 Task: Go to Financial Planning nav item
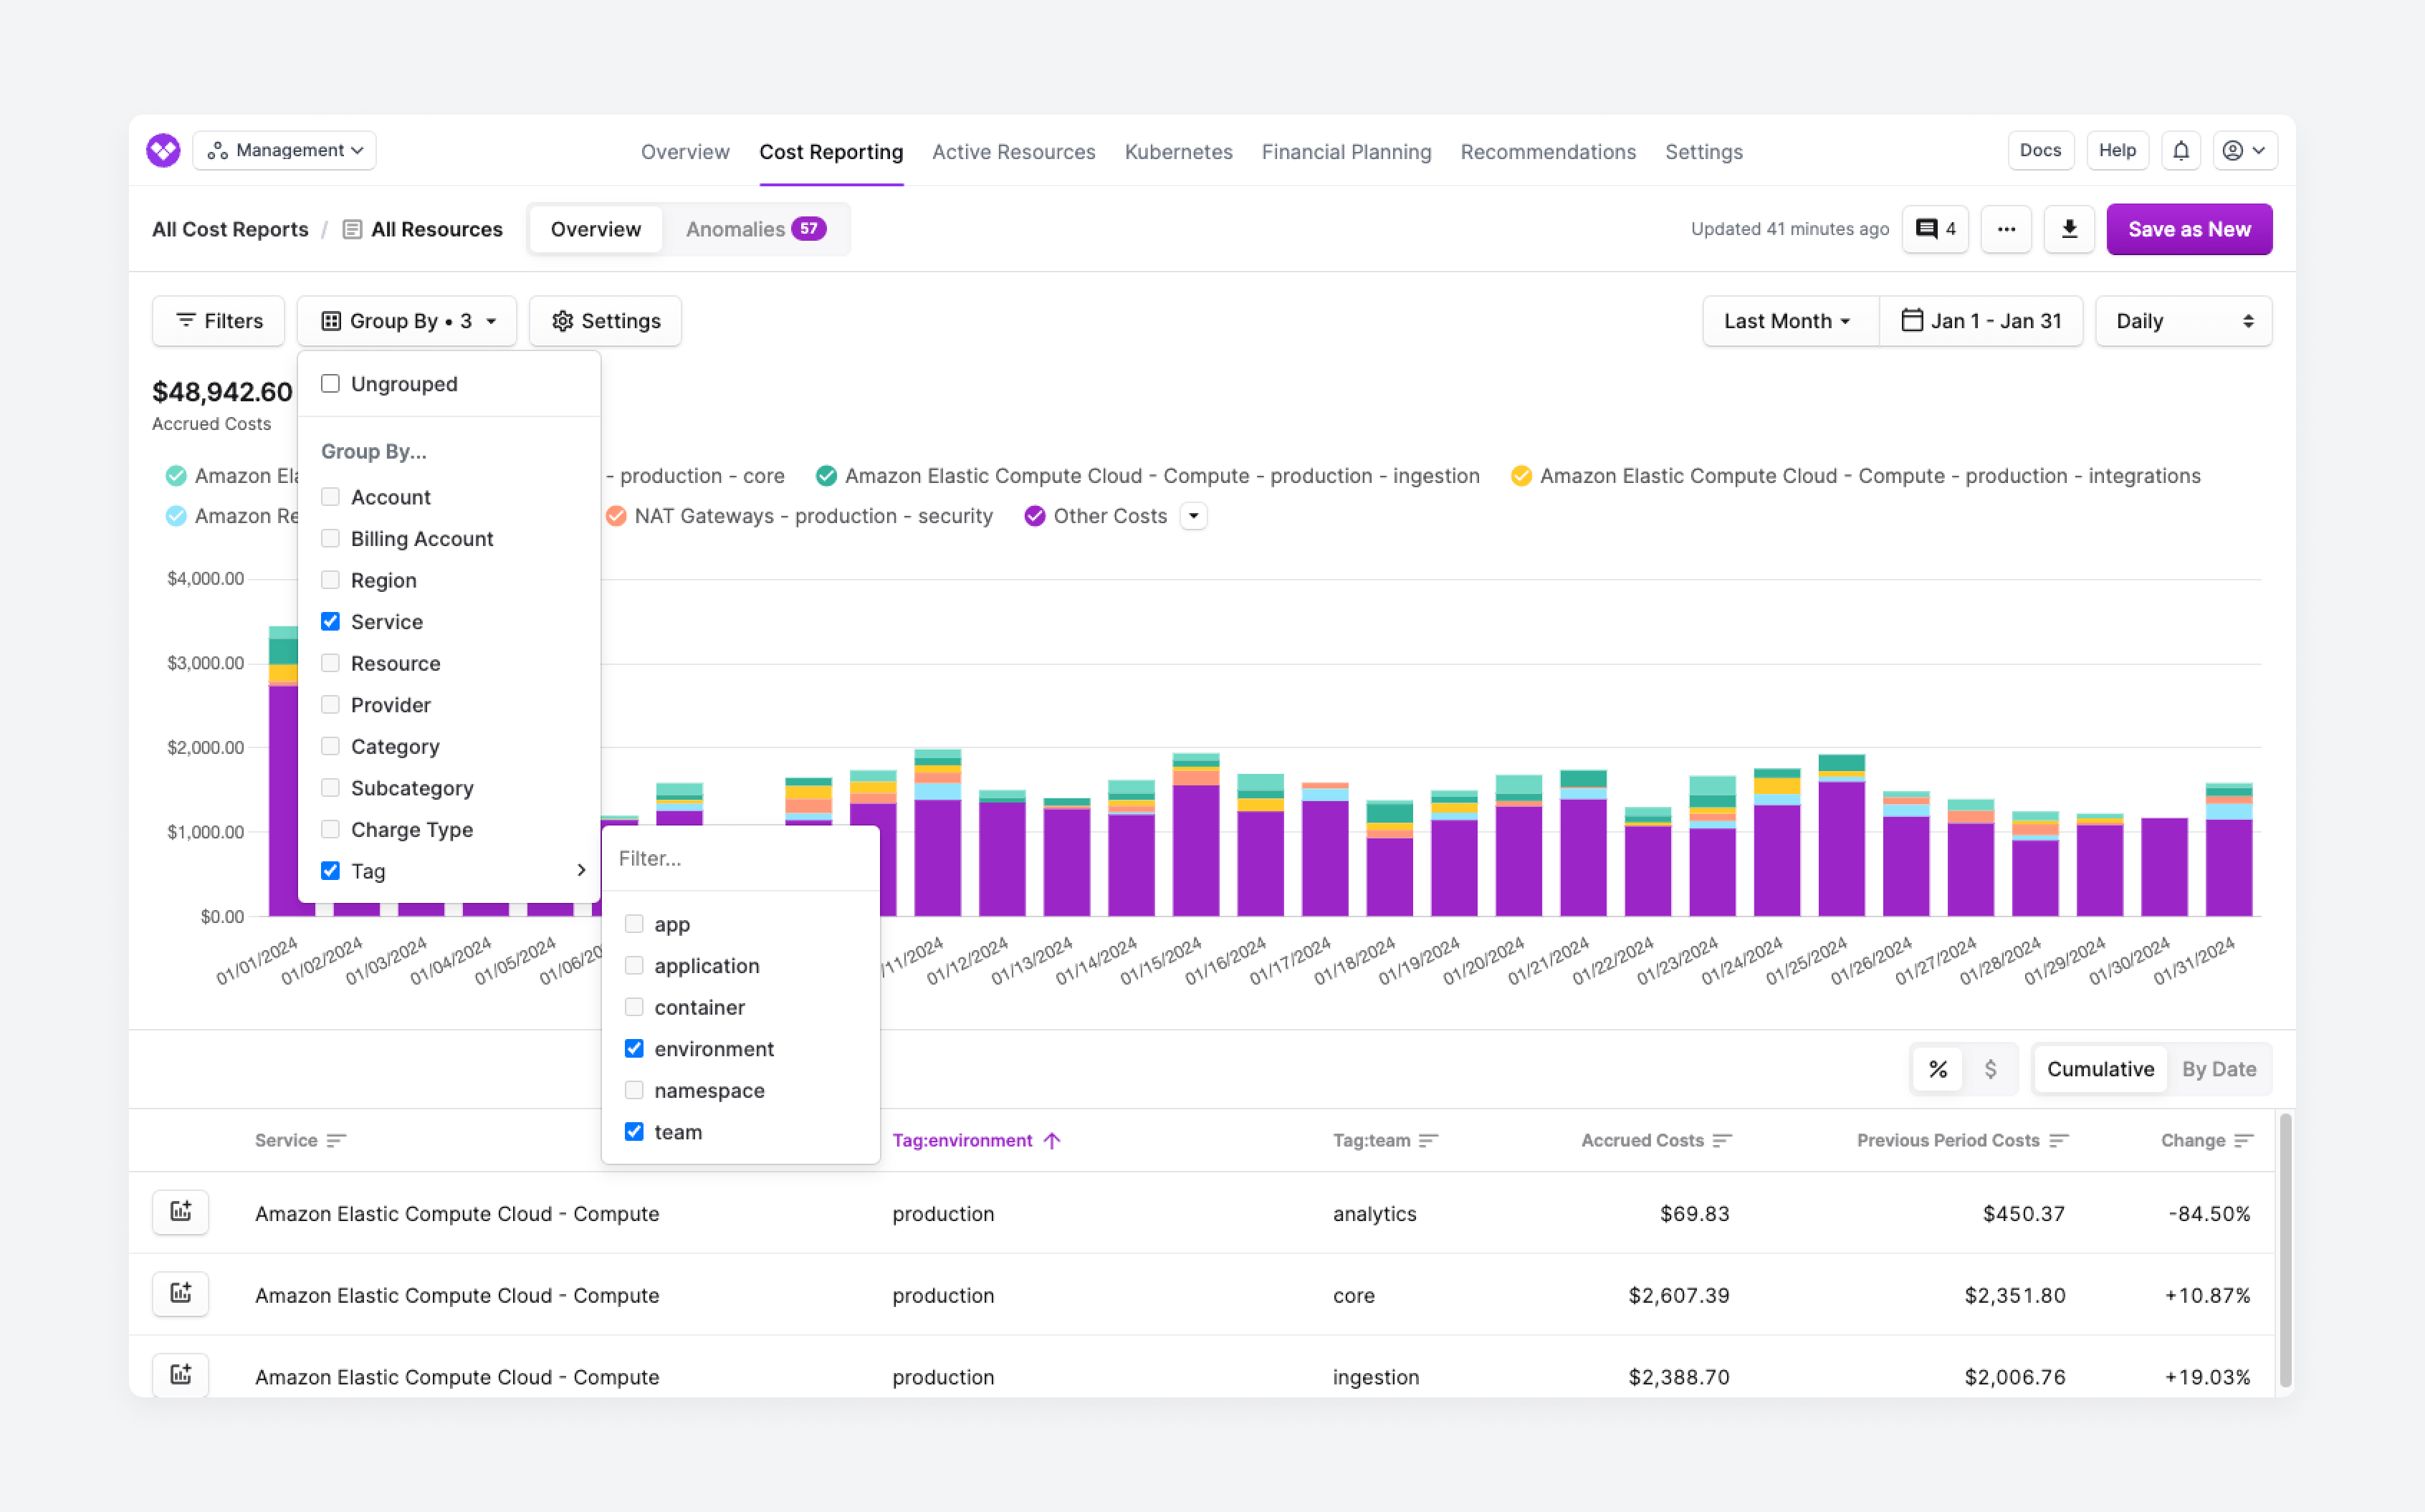point(1346,152)
